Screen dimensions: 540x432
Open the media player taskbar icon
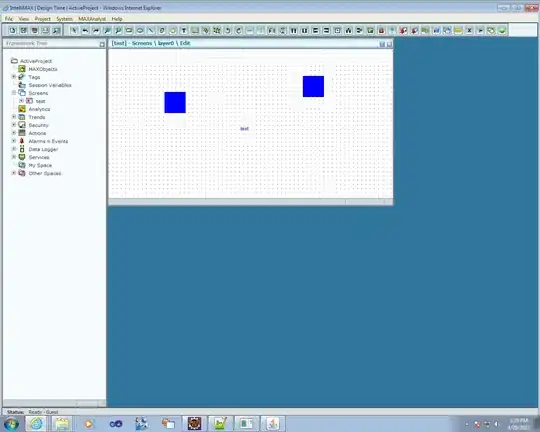click(89, 424)
